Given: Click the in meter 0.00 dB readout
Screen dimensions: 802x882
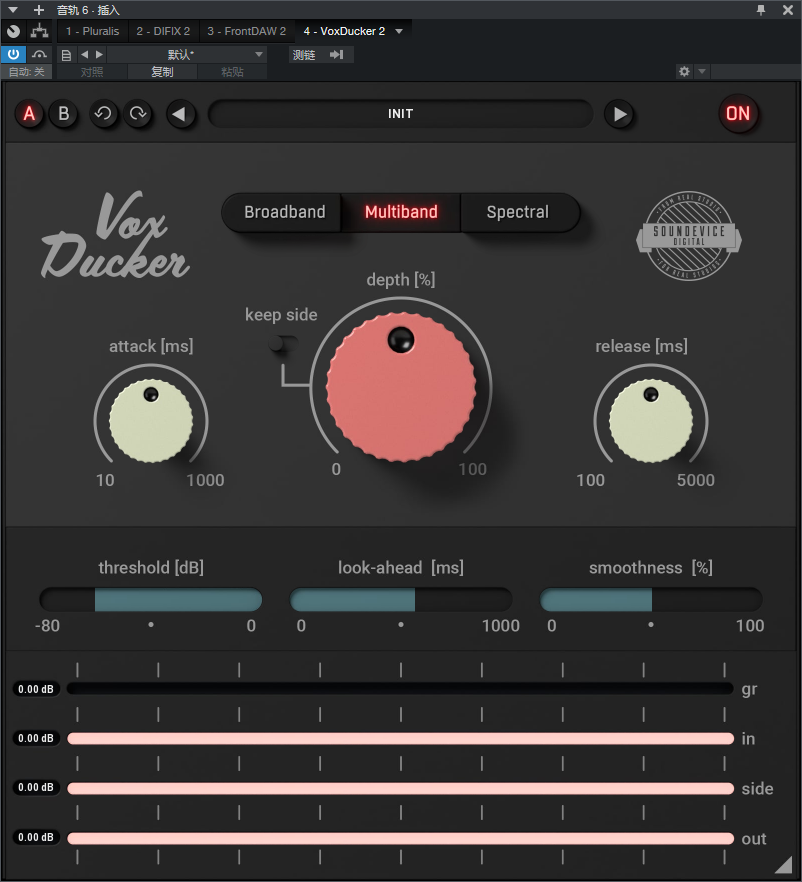Looking at the screenshot, I should click(36, 738).
